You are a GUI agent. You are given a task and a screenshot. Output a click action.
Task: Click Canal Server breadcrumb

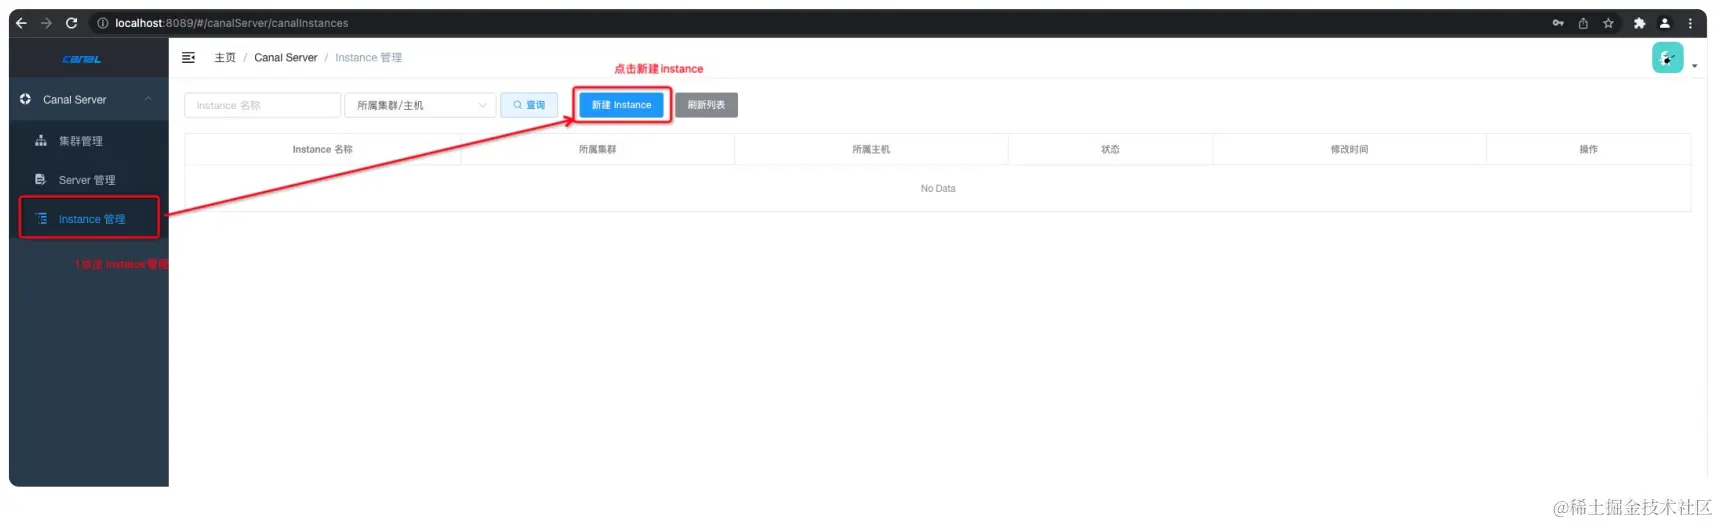tap(285, 58)
